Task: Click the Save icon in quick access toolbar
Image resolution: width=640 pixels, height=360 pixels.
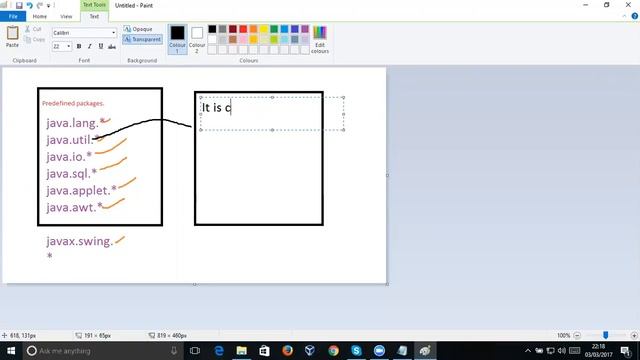Action: (x=19, y=5)
